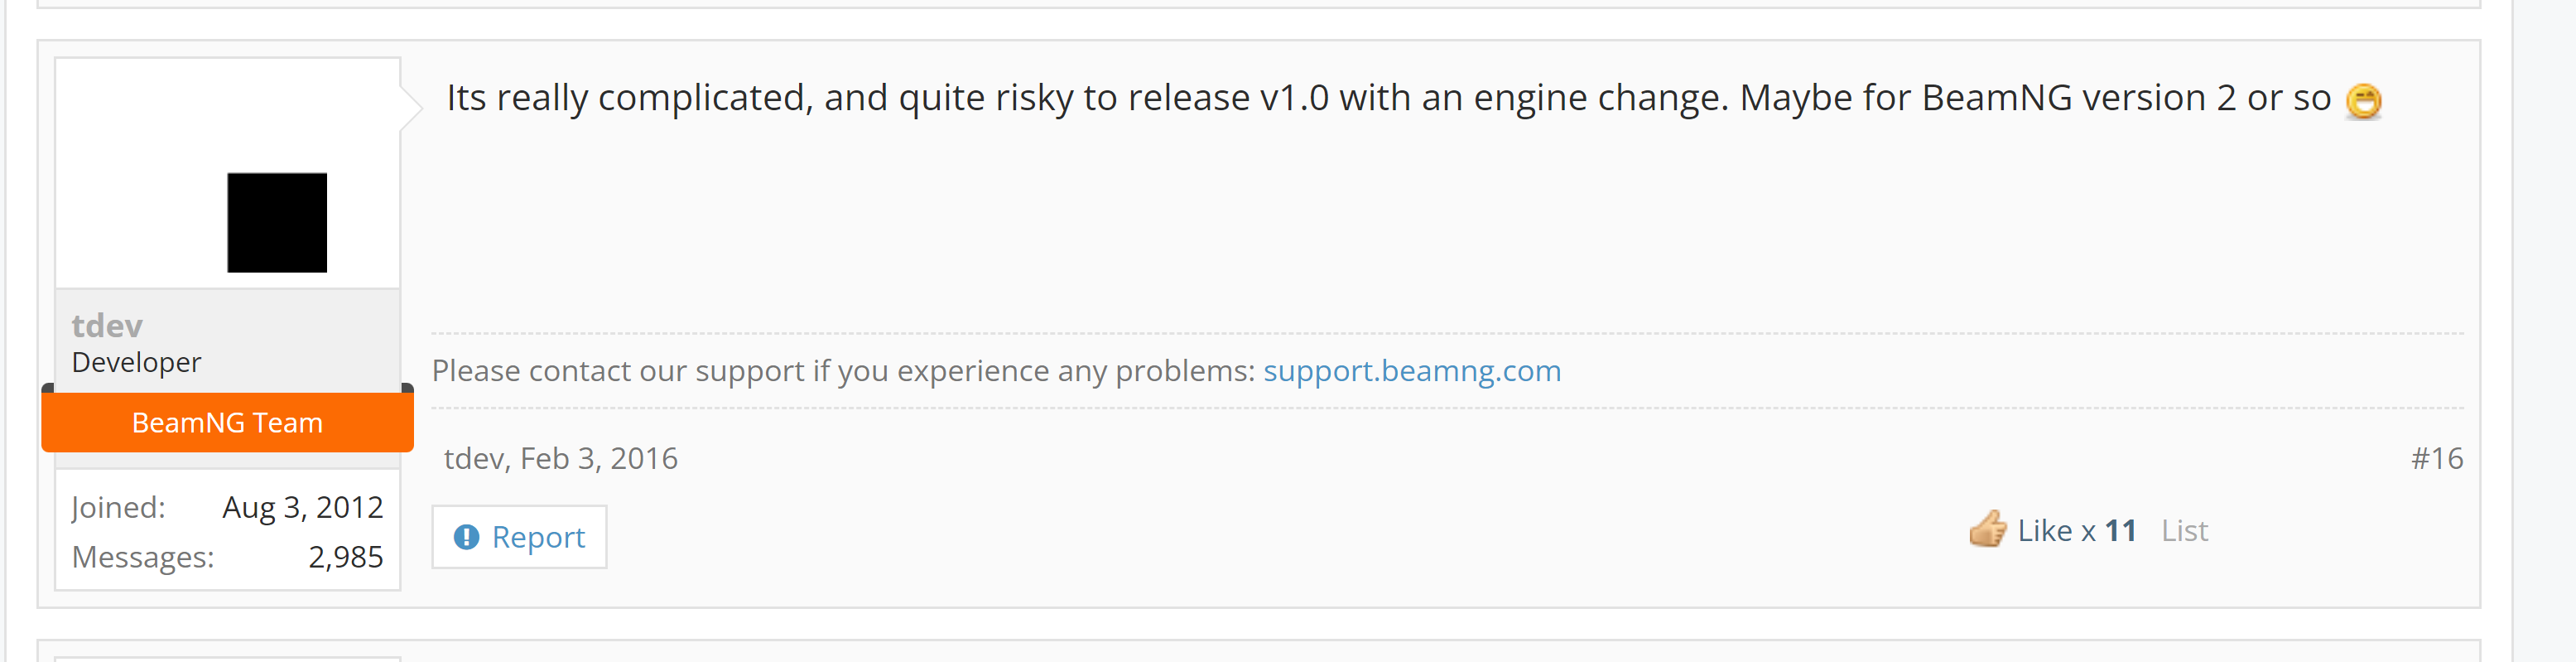The height and width of the screenshot is (662, 2576).
Task: Open the Feb 3, 2016 date permalink
Action: (x=599, y=458)
